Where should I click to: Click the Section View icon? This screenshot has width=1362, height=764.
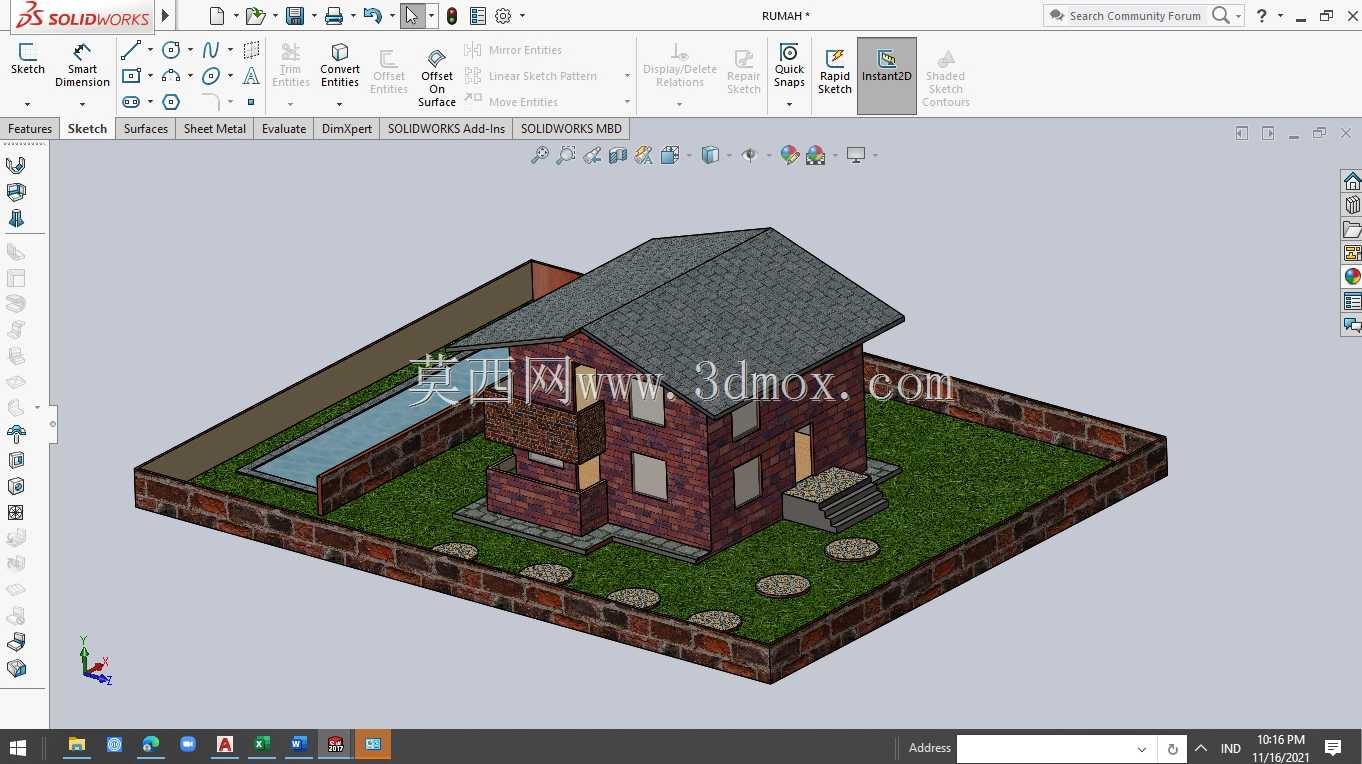[x=618, y=155]
